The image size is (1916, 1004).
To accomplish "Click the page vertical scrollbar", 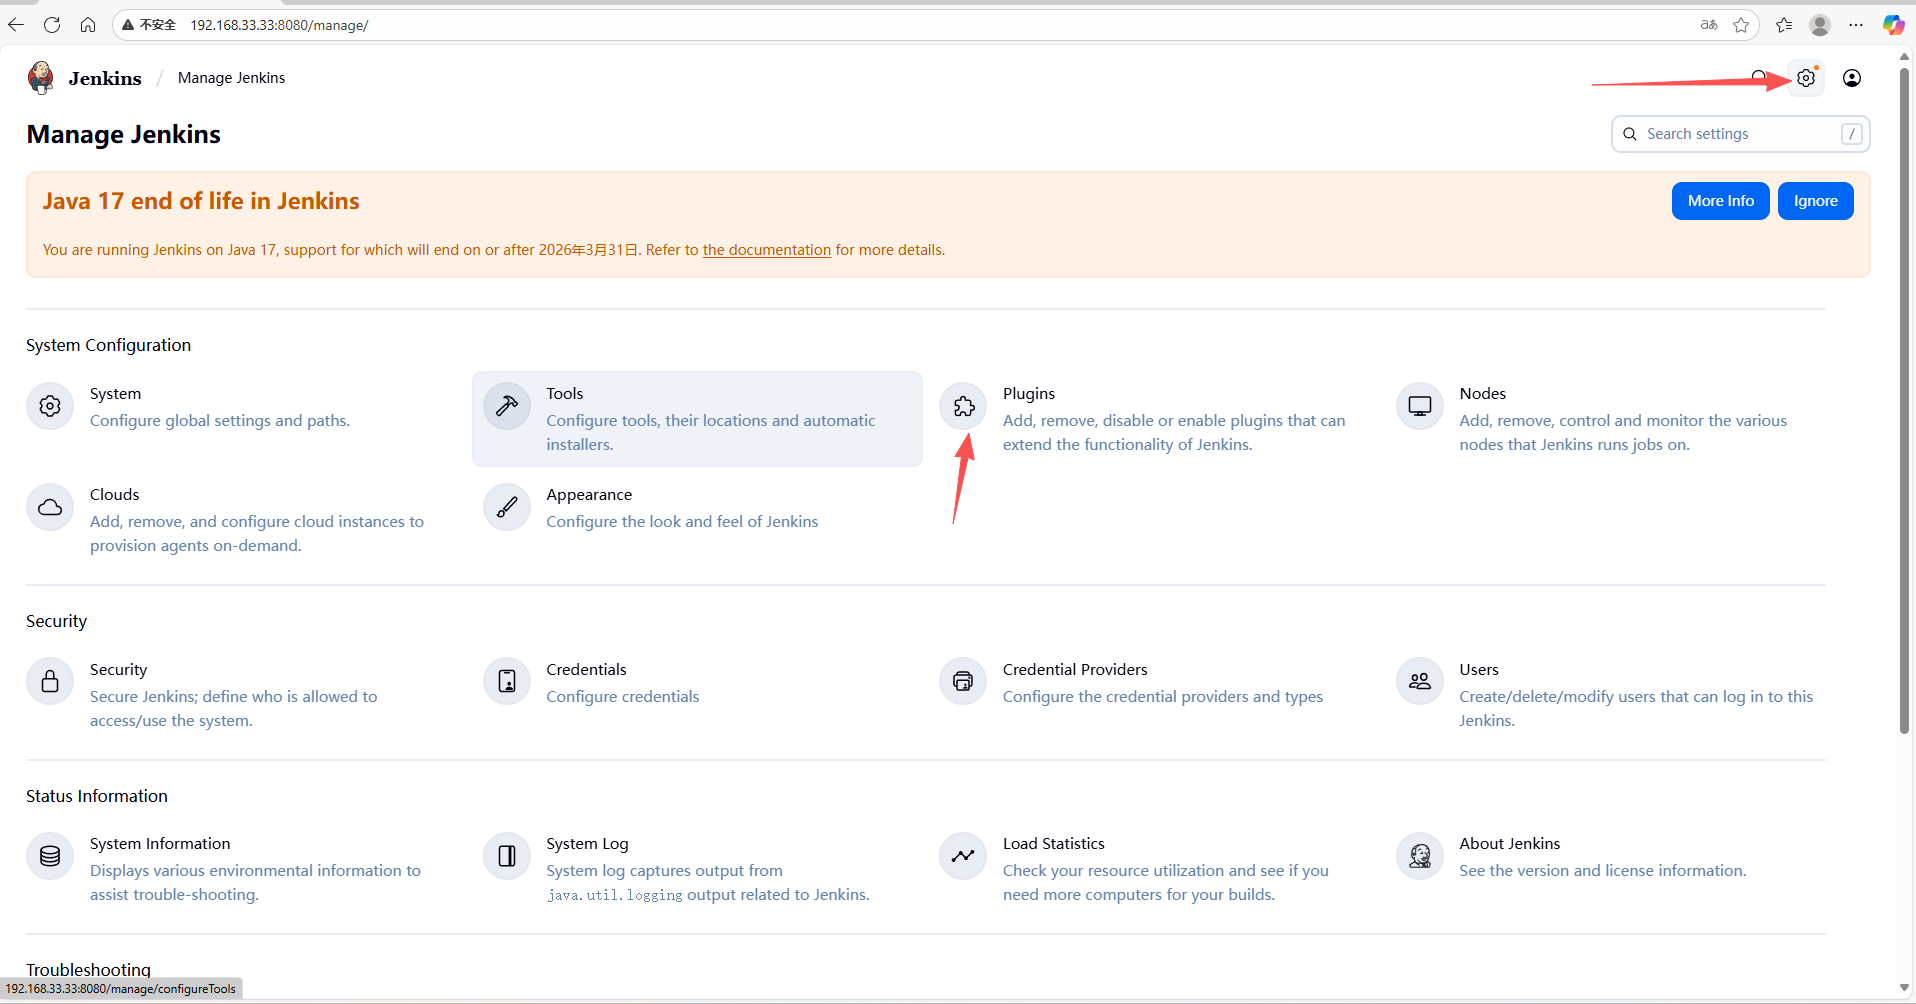I will 1904,400.
